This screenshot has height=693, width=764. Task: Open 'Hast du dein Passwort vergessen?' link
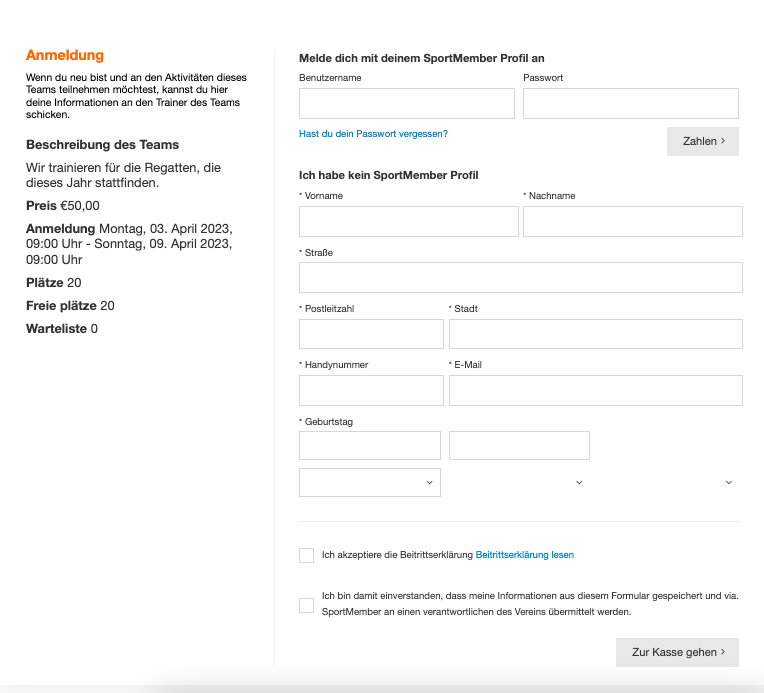point(373,134)
